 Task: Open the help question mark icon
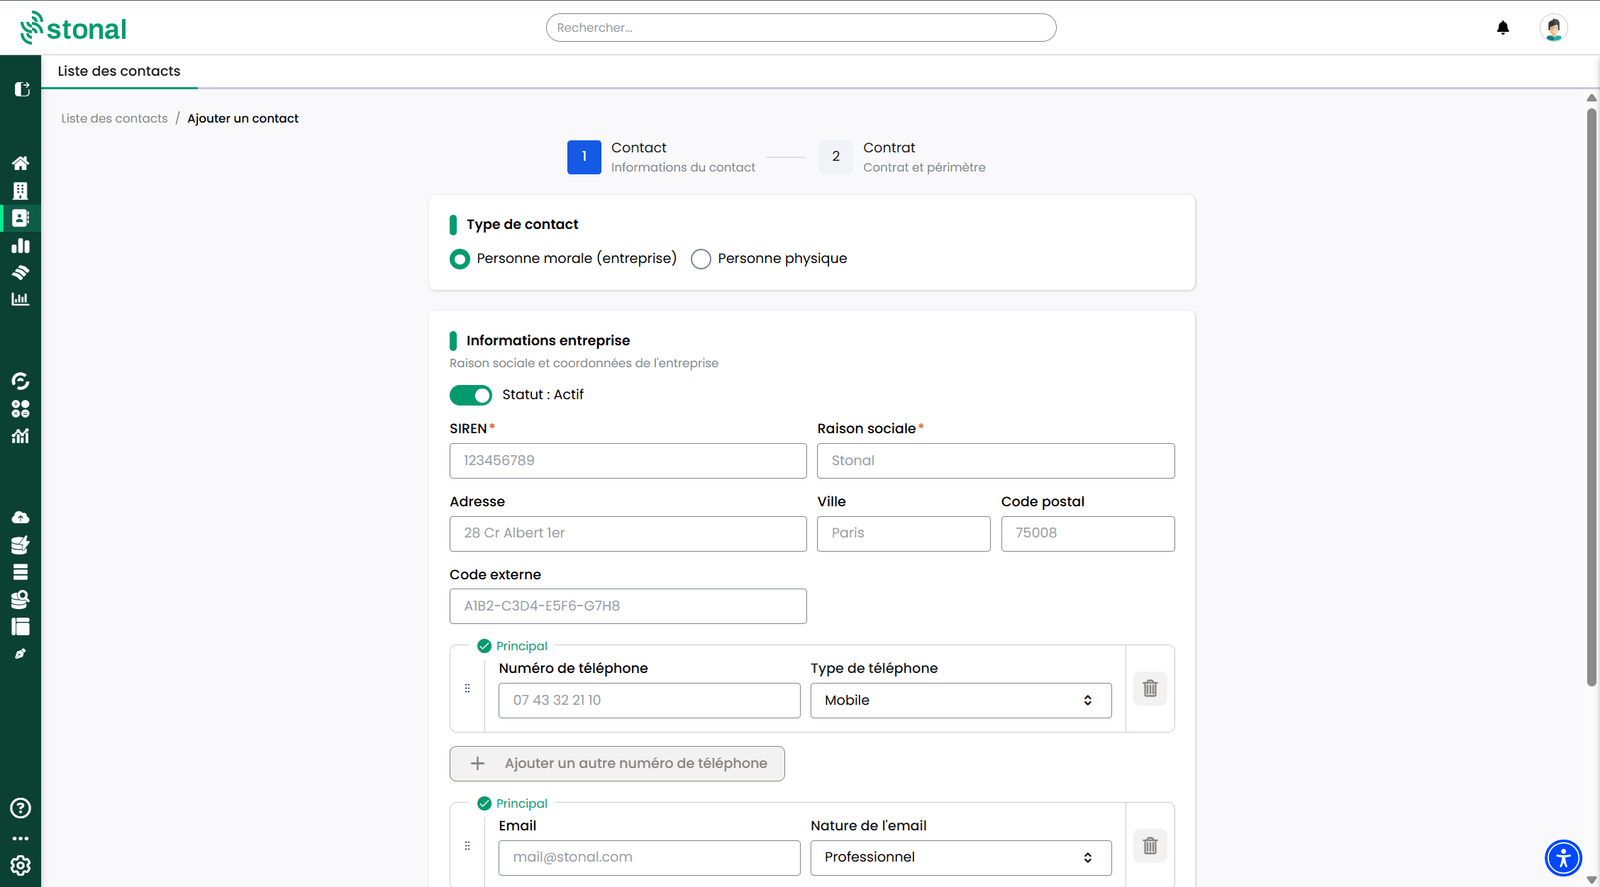point(20,808)
